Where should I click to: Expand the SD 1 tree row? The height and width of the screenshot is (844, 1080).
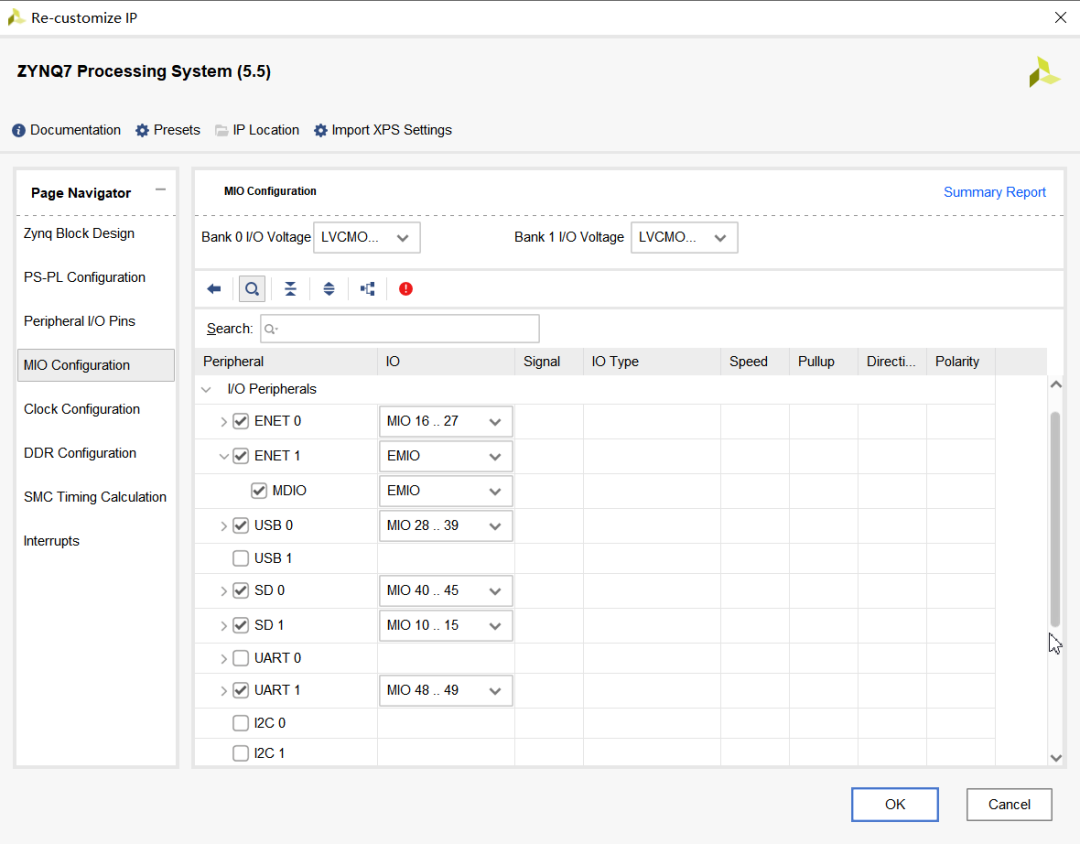pyautogui.click(x=223, y=626)
